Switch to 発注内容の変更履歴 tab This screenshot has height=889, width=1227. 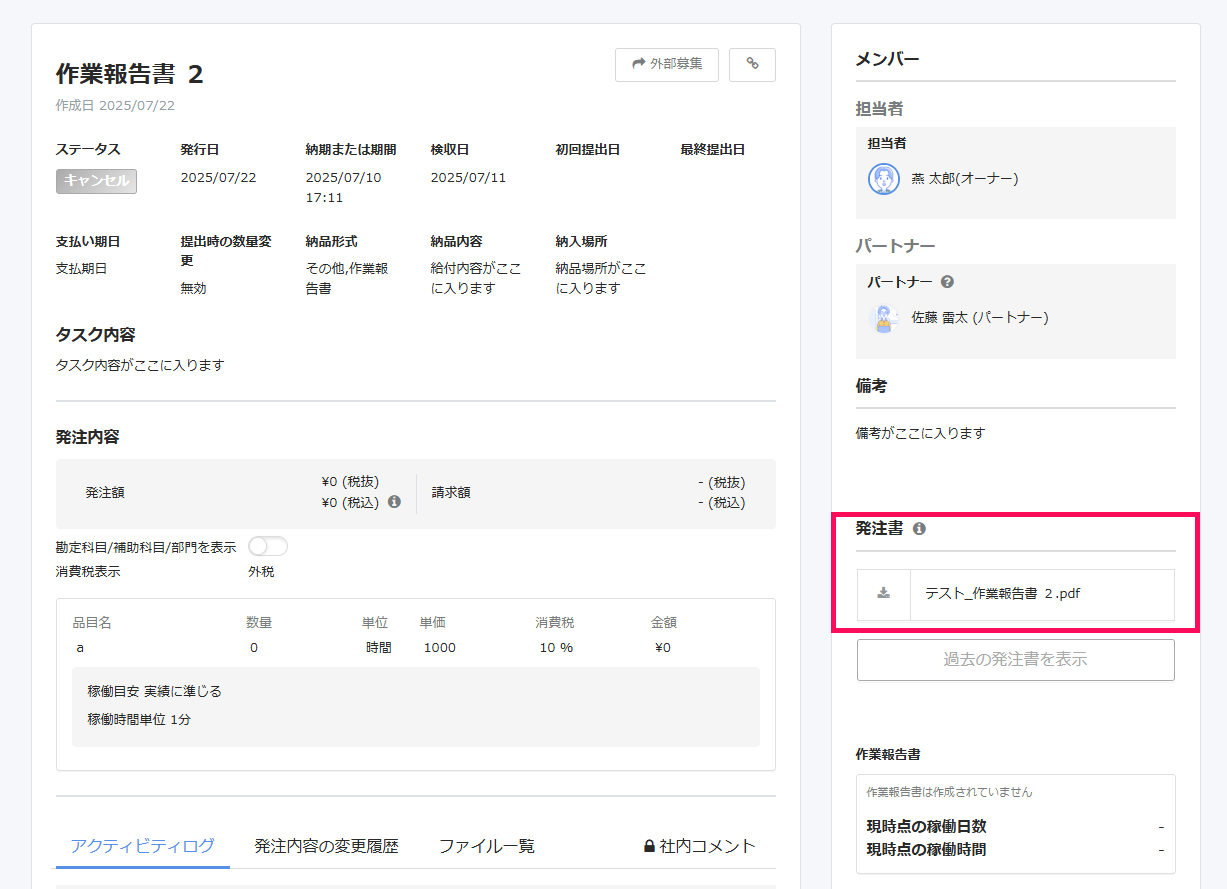pos(326,846)
